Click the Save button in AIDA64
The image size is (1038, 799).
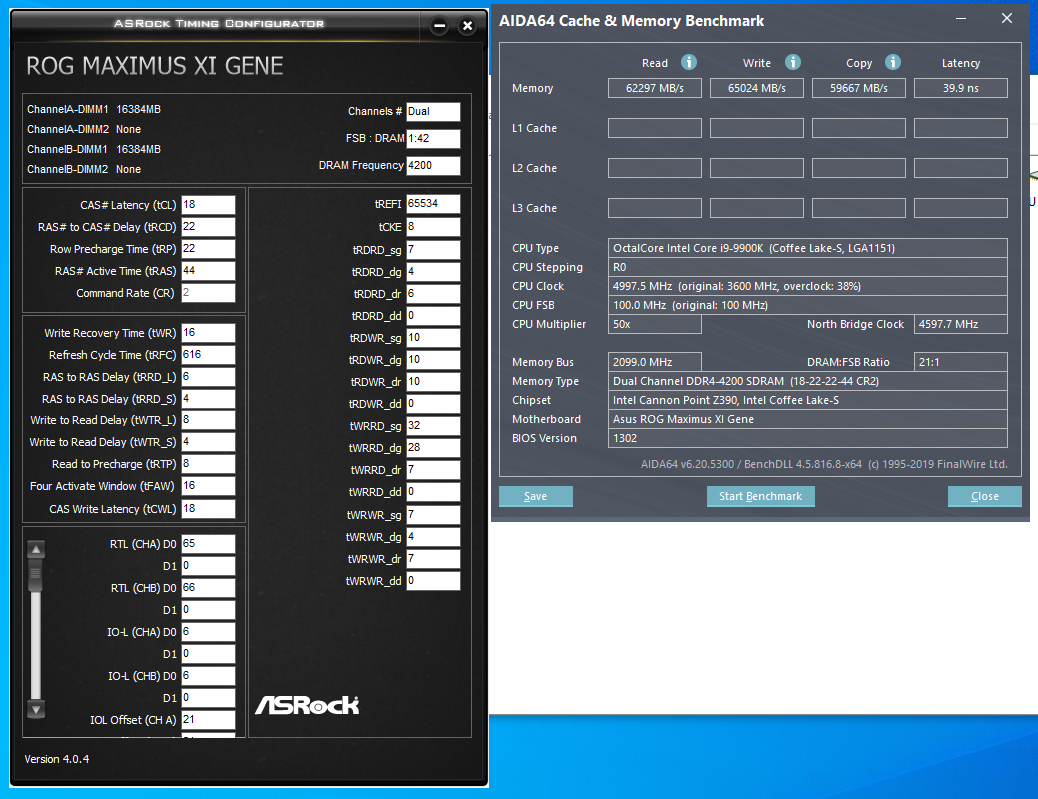(536, 496)
